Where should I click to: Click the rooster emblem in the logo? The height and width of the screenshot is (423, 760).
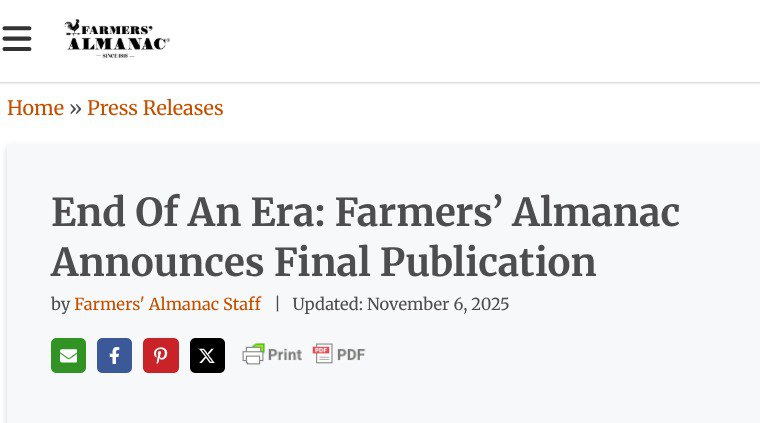[74, 27]
